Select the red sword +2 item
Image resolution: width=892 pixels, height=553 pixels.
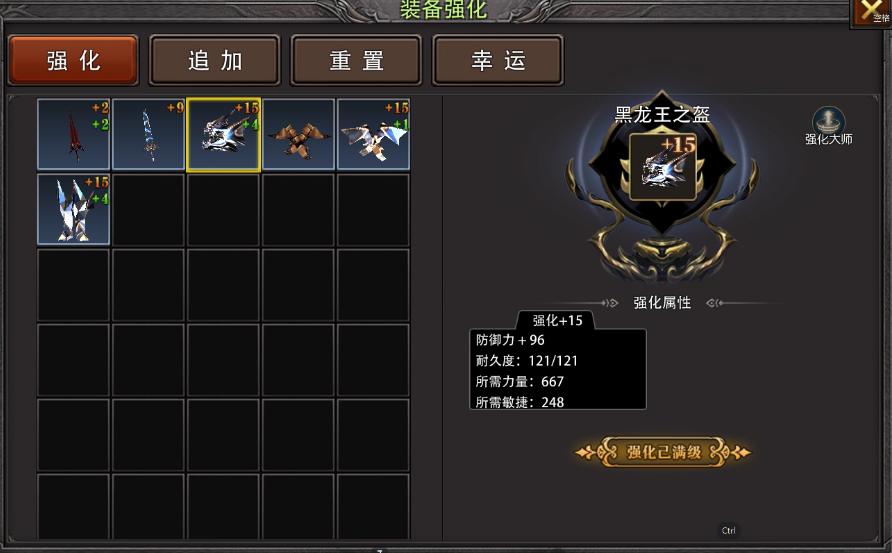point(73,134)
